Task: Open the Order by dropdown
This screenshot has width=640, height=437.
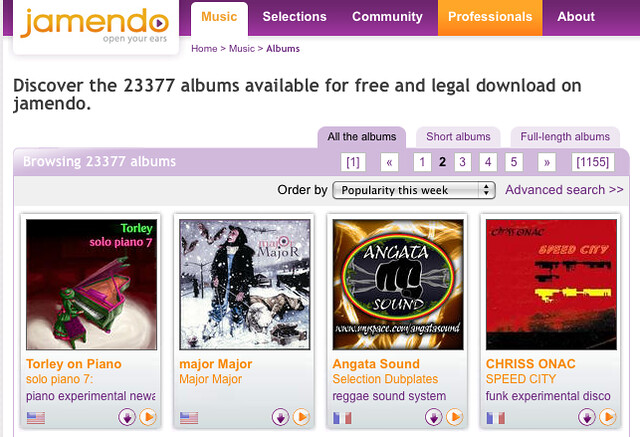Action: [x=414, y=190]
